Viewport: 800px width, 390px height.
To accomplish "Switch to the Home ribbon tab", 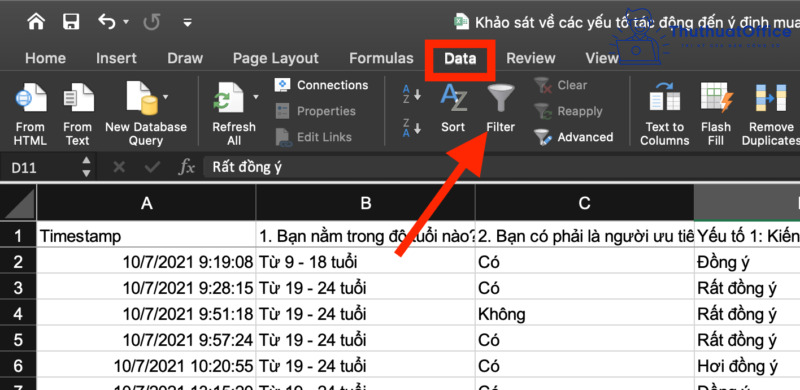I will click(x=45, y=58).
